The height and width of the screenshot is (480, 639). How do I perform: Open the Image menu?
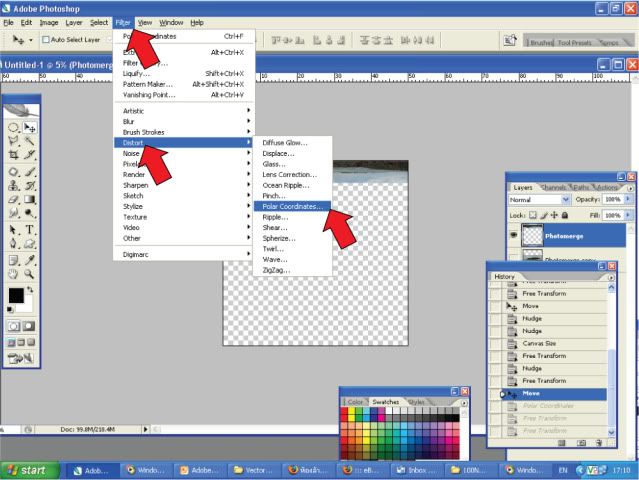pyautogui.click(x=49, y=23)
